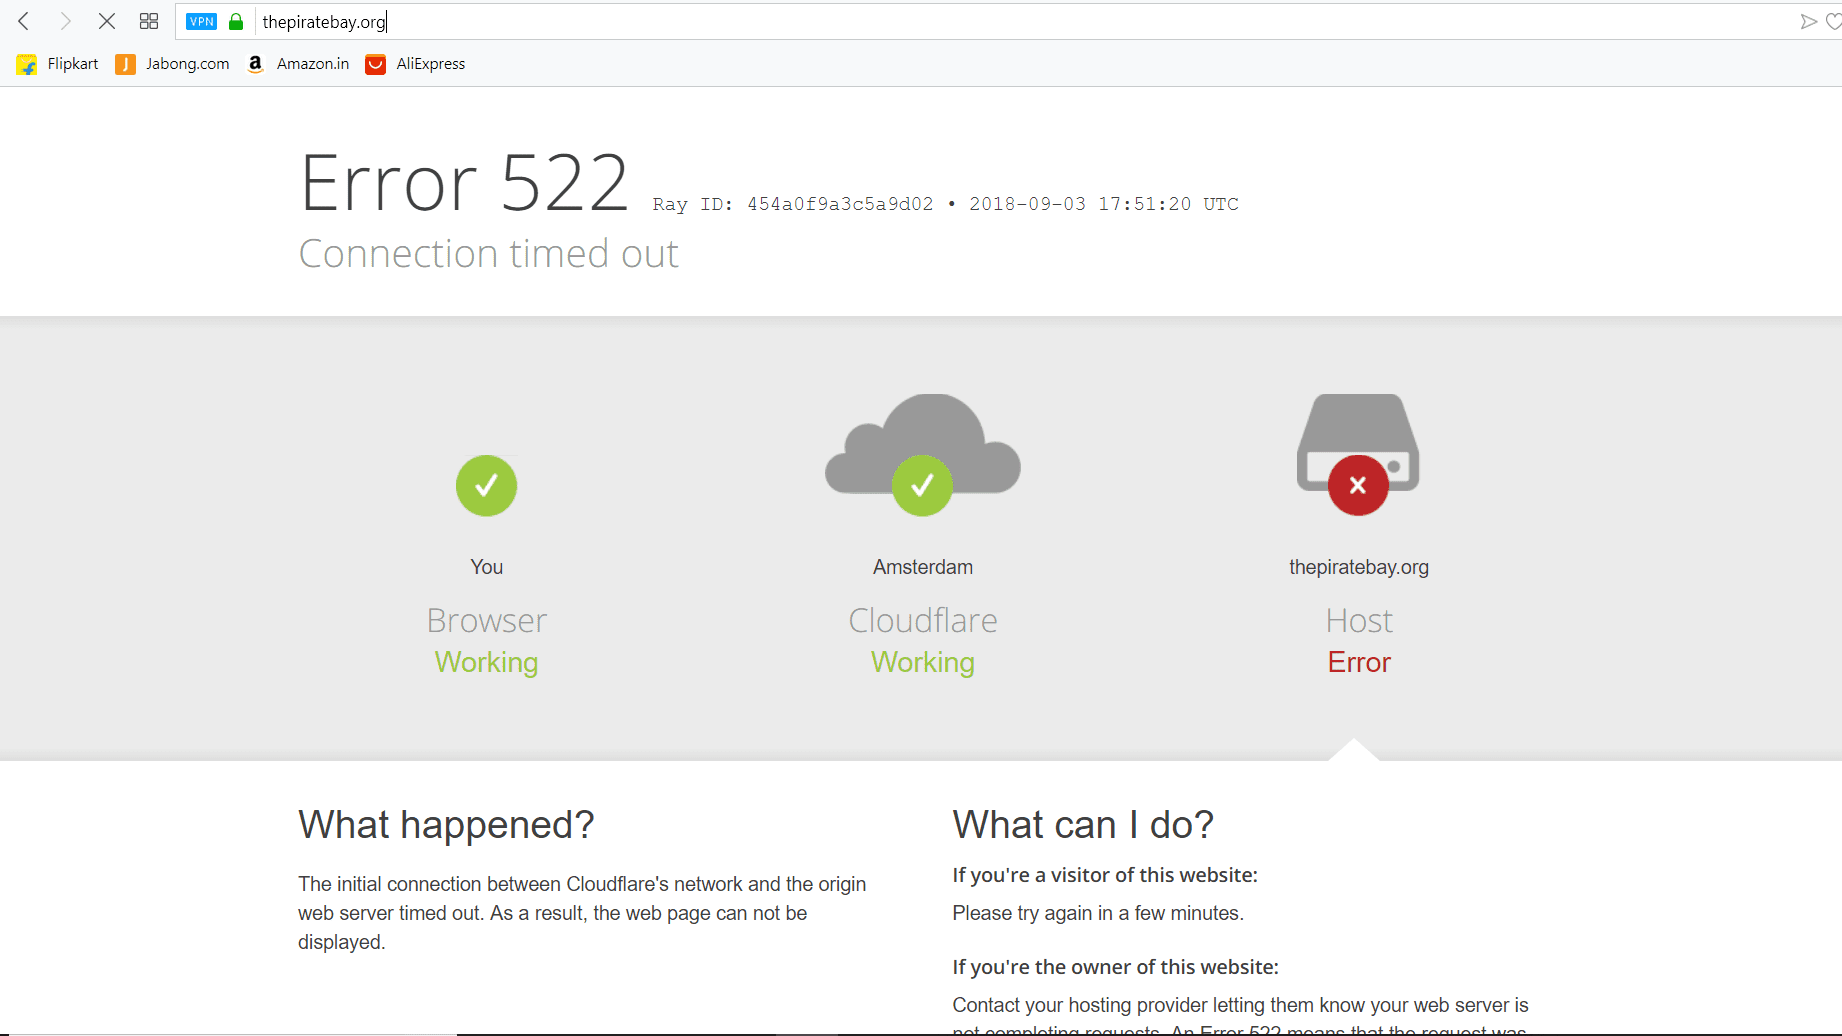Screen dimensions: 1842x1036
Task: Click the 'What happened?' heading
Action: 446,825
